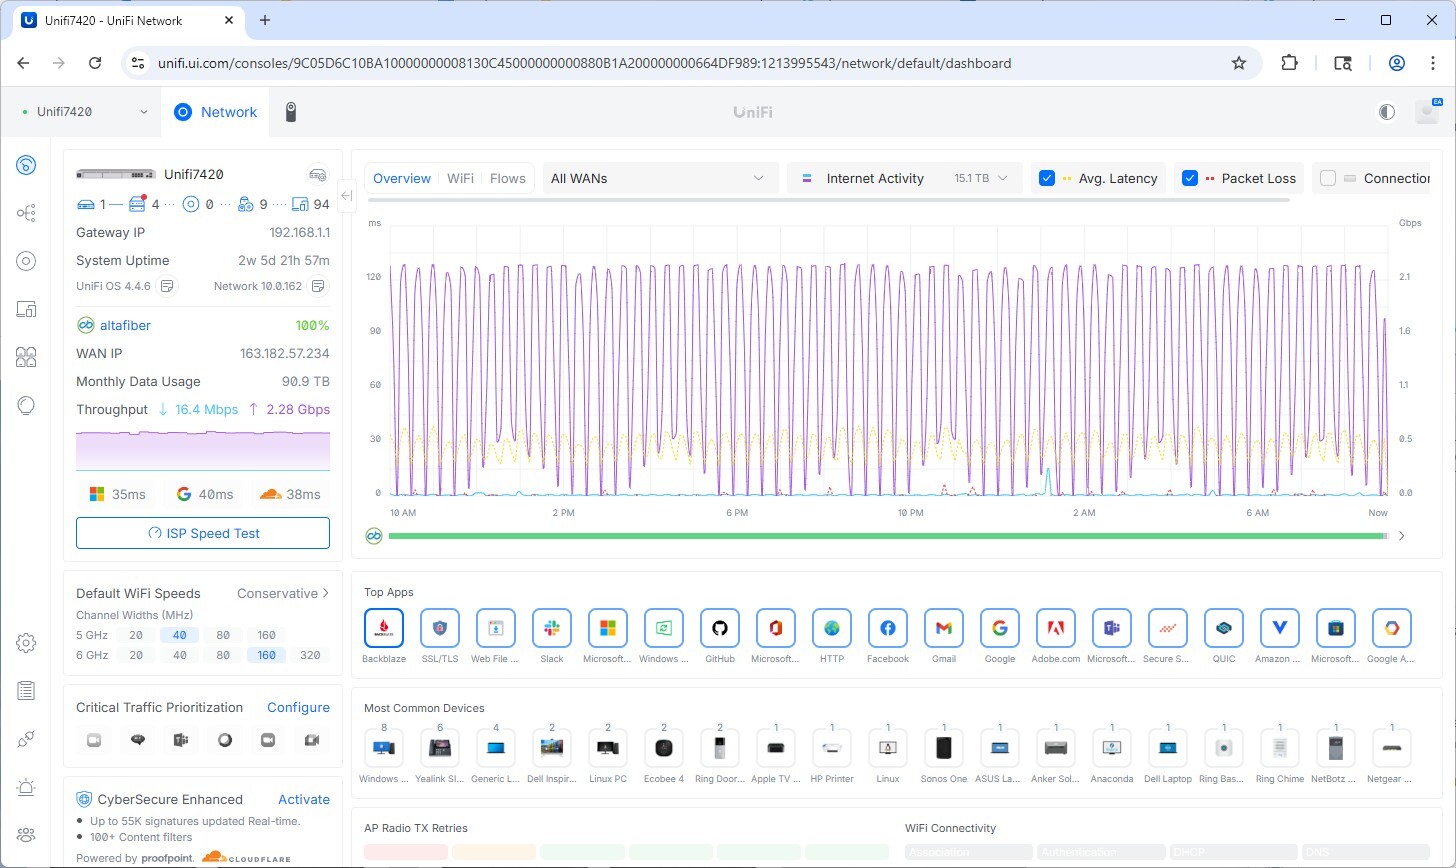Run the ISP Speed Test
This screenshot has width=1456, height=868.
(203, 533)
